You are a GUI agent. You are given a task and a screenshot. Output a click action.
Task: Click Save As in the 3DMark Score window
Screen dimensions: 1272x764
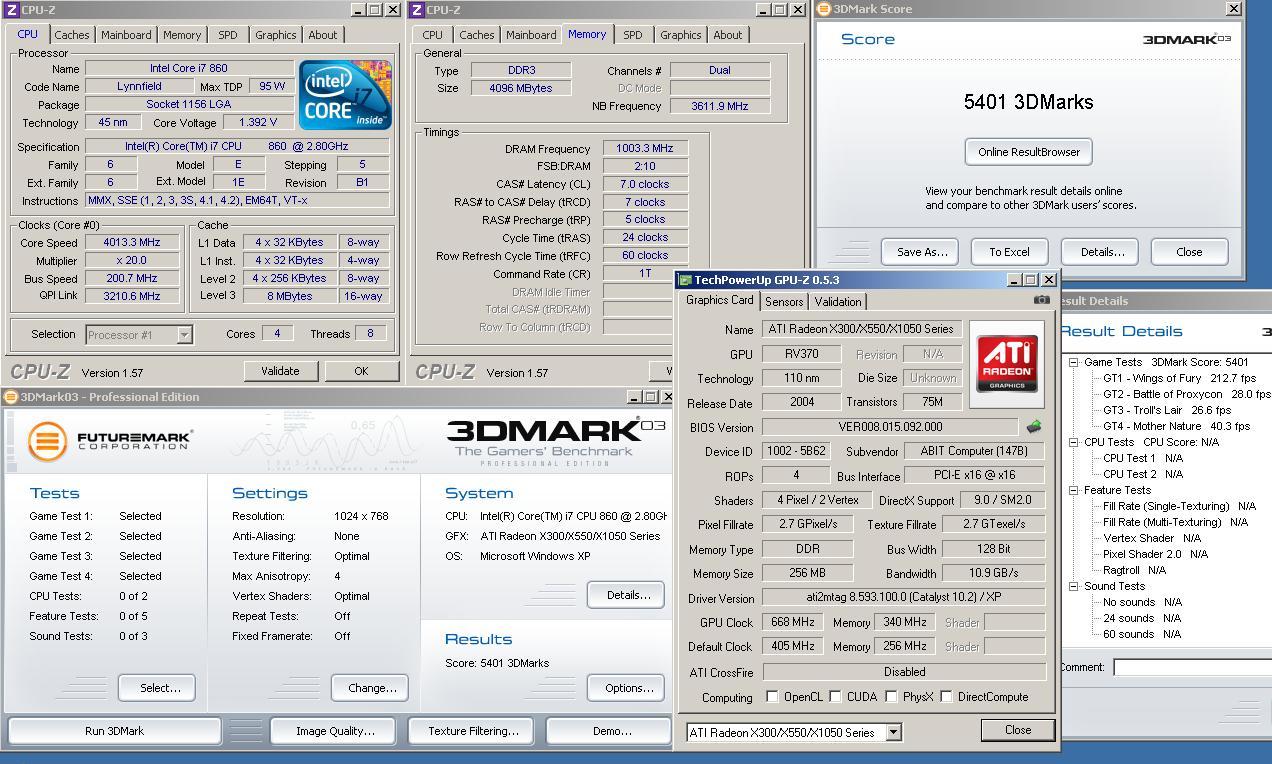point(922,252)
